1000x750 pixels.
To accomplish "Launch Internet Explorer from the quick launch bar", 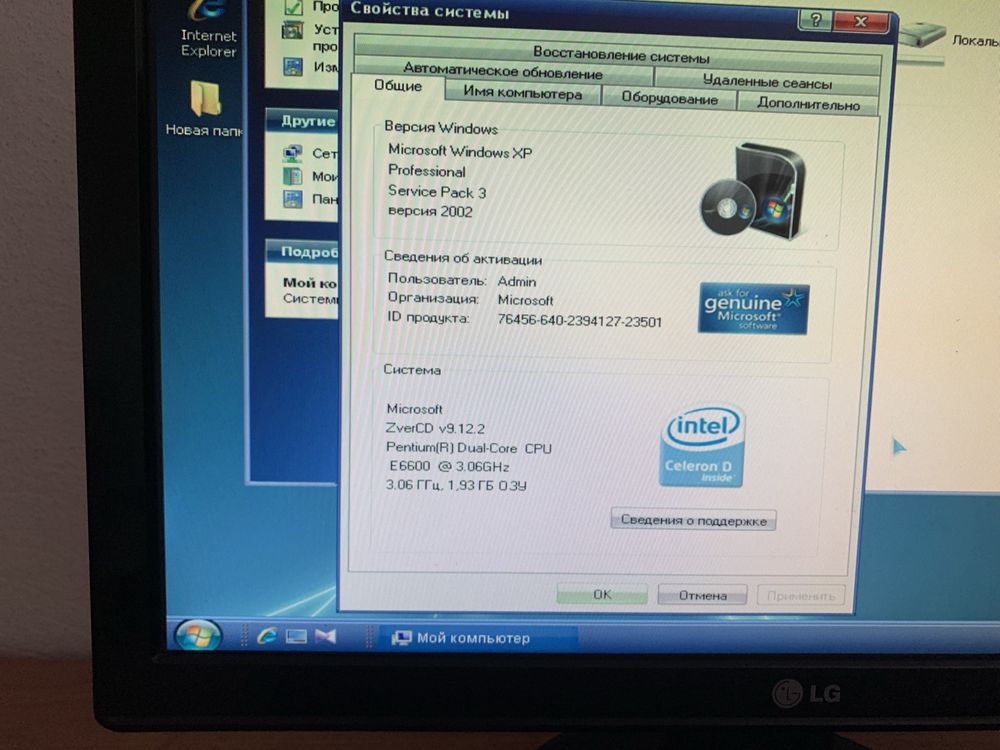I will point(267,635).
